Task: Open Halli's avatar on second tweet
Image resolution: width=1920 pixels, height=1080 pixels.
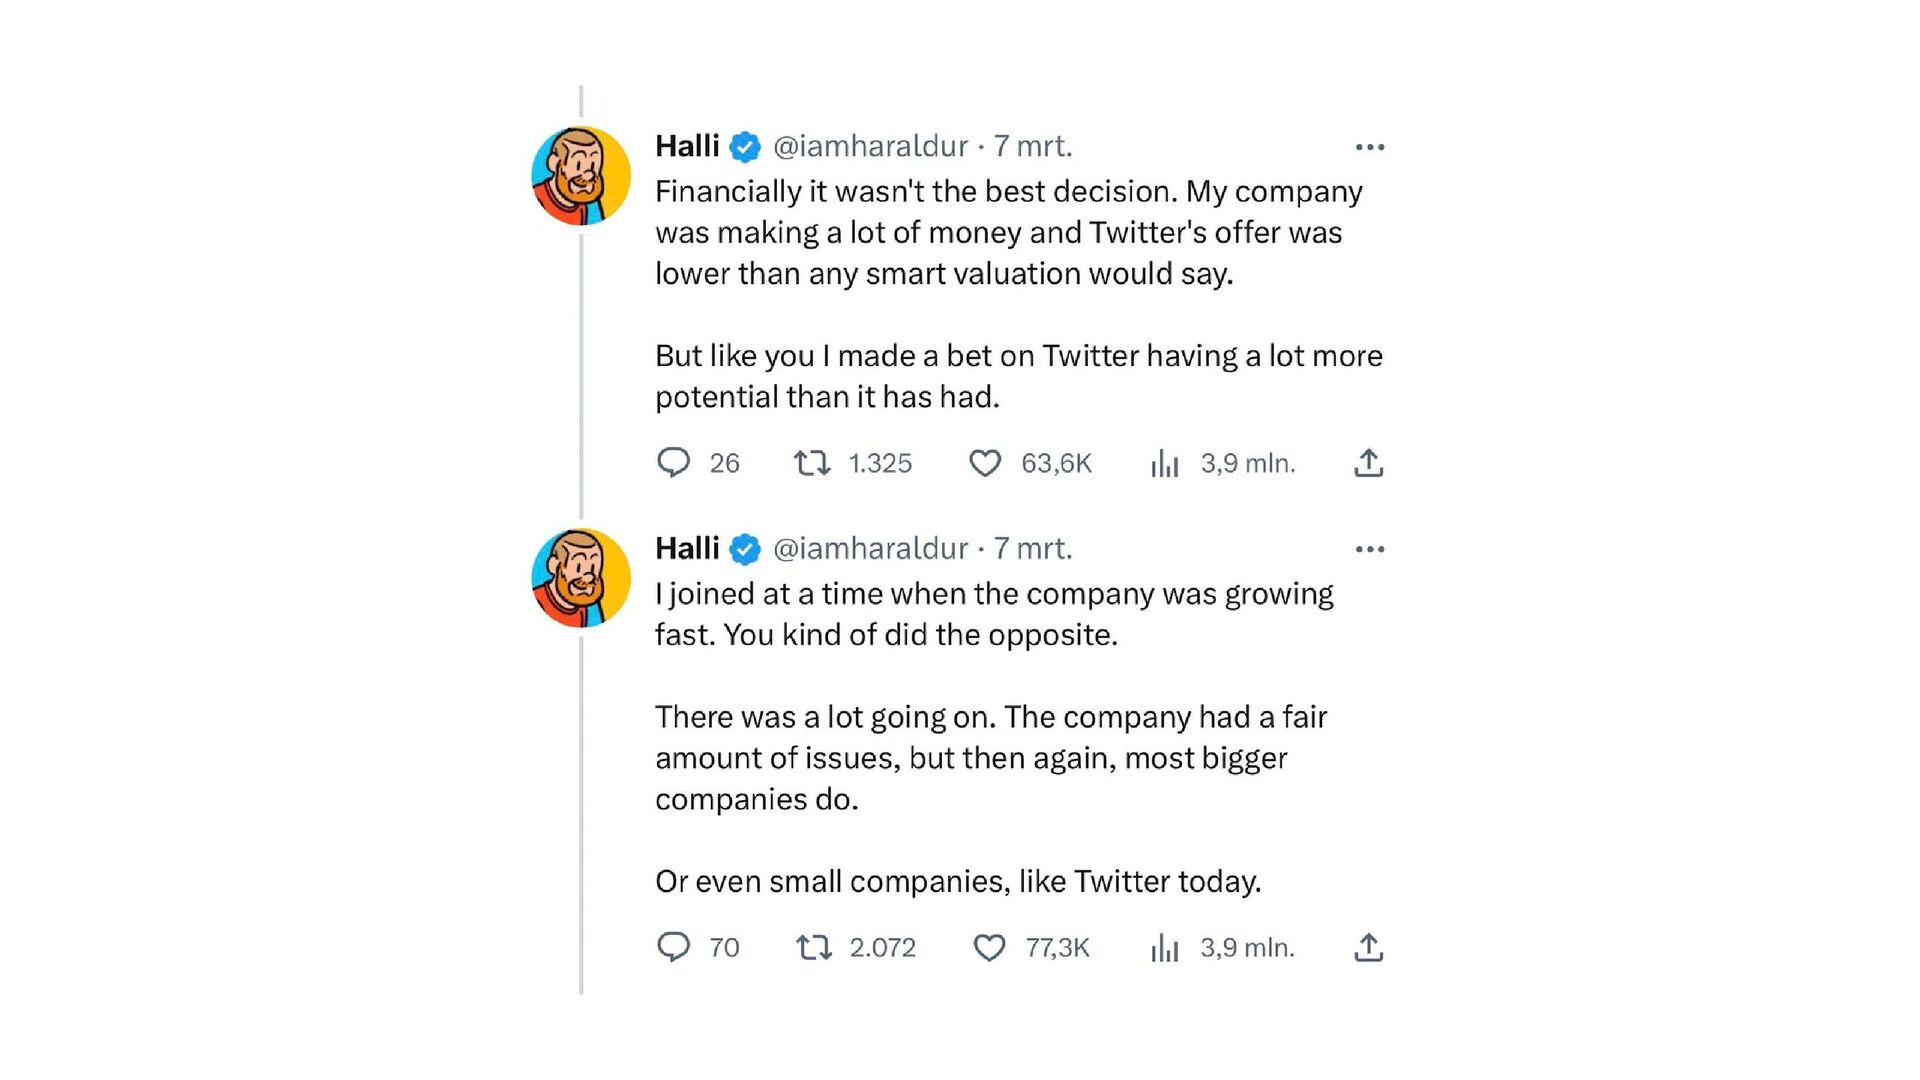Action: [x=581, y=578]
